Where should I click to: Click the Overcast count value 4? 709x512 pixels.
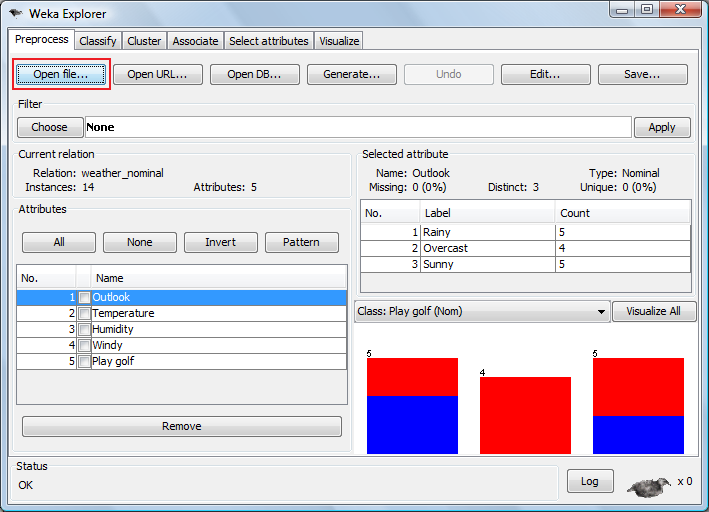pyautogui.click(x=623, y=248)
